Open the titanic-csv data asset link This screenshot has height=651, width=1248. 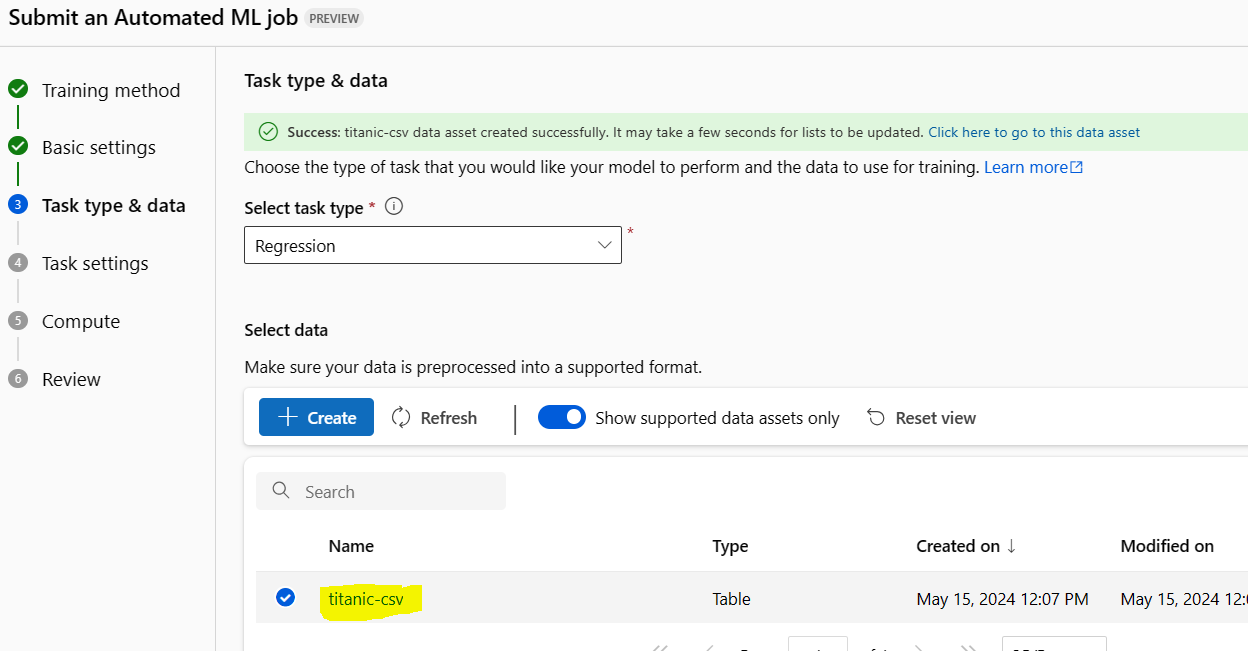(x=366, y=599)
